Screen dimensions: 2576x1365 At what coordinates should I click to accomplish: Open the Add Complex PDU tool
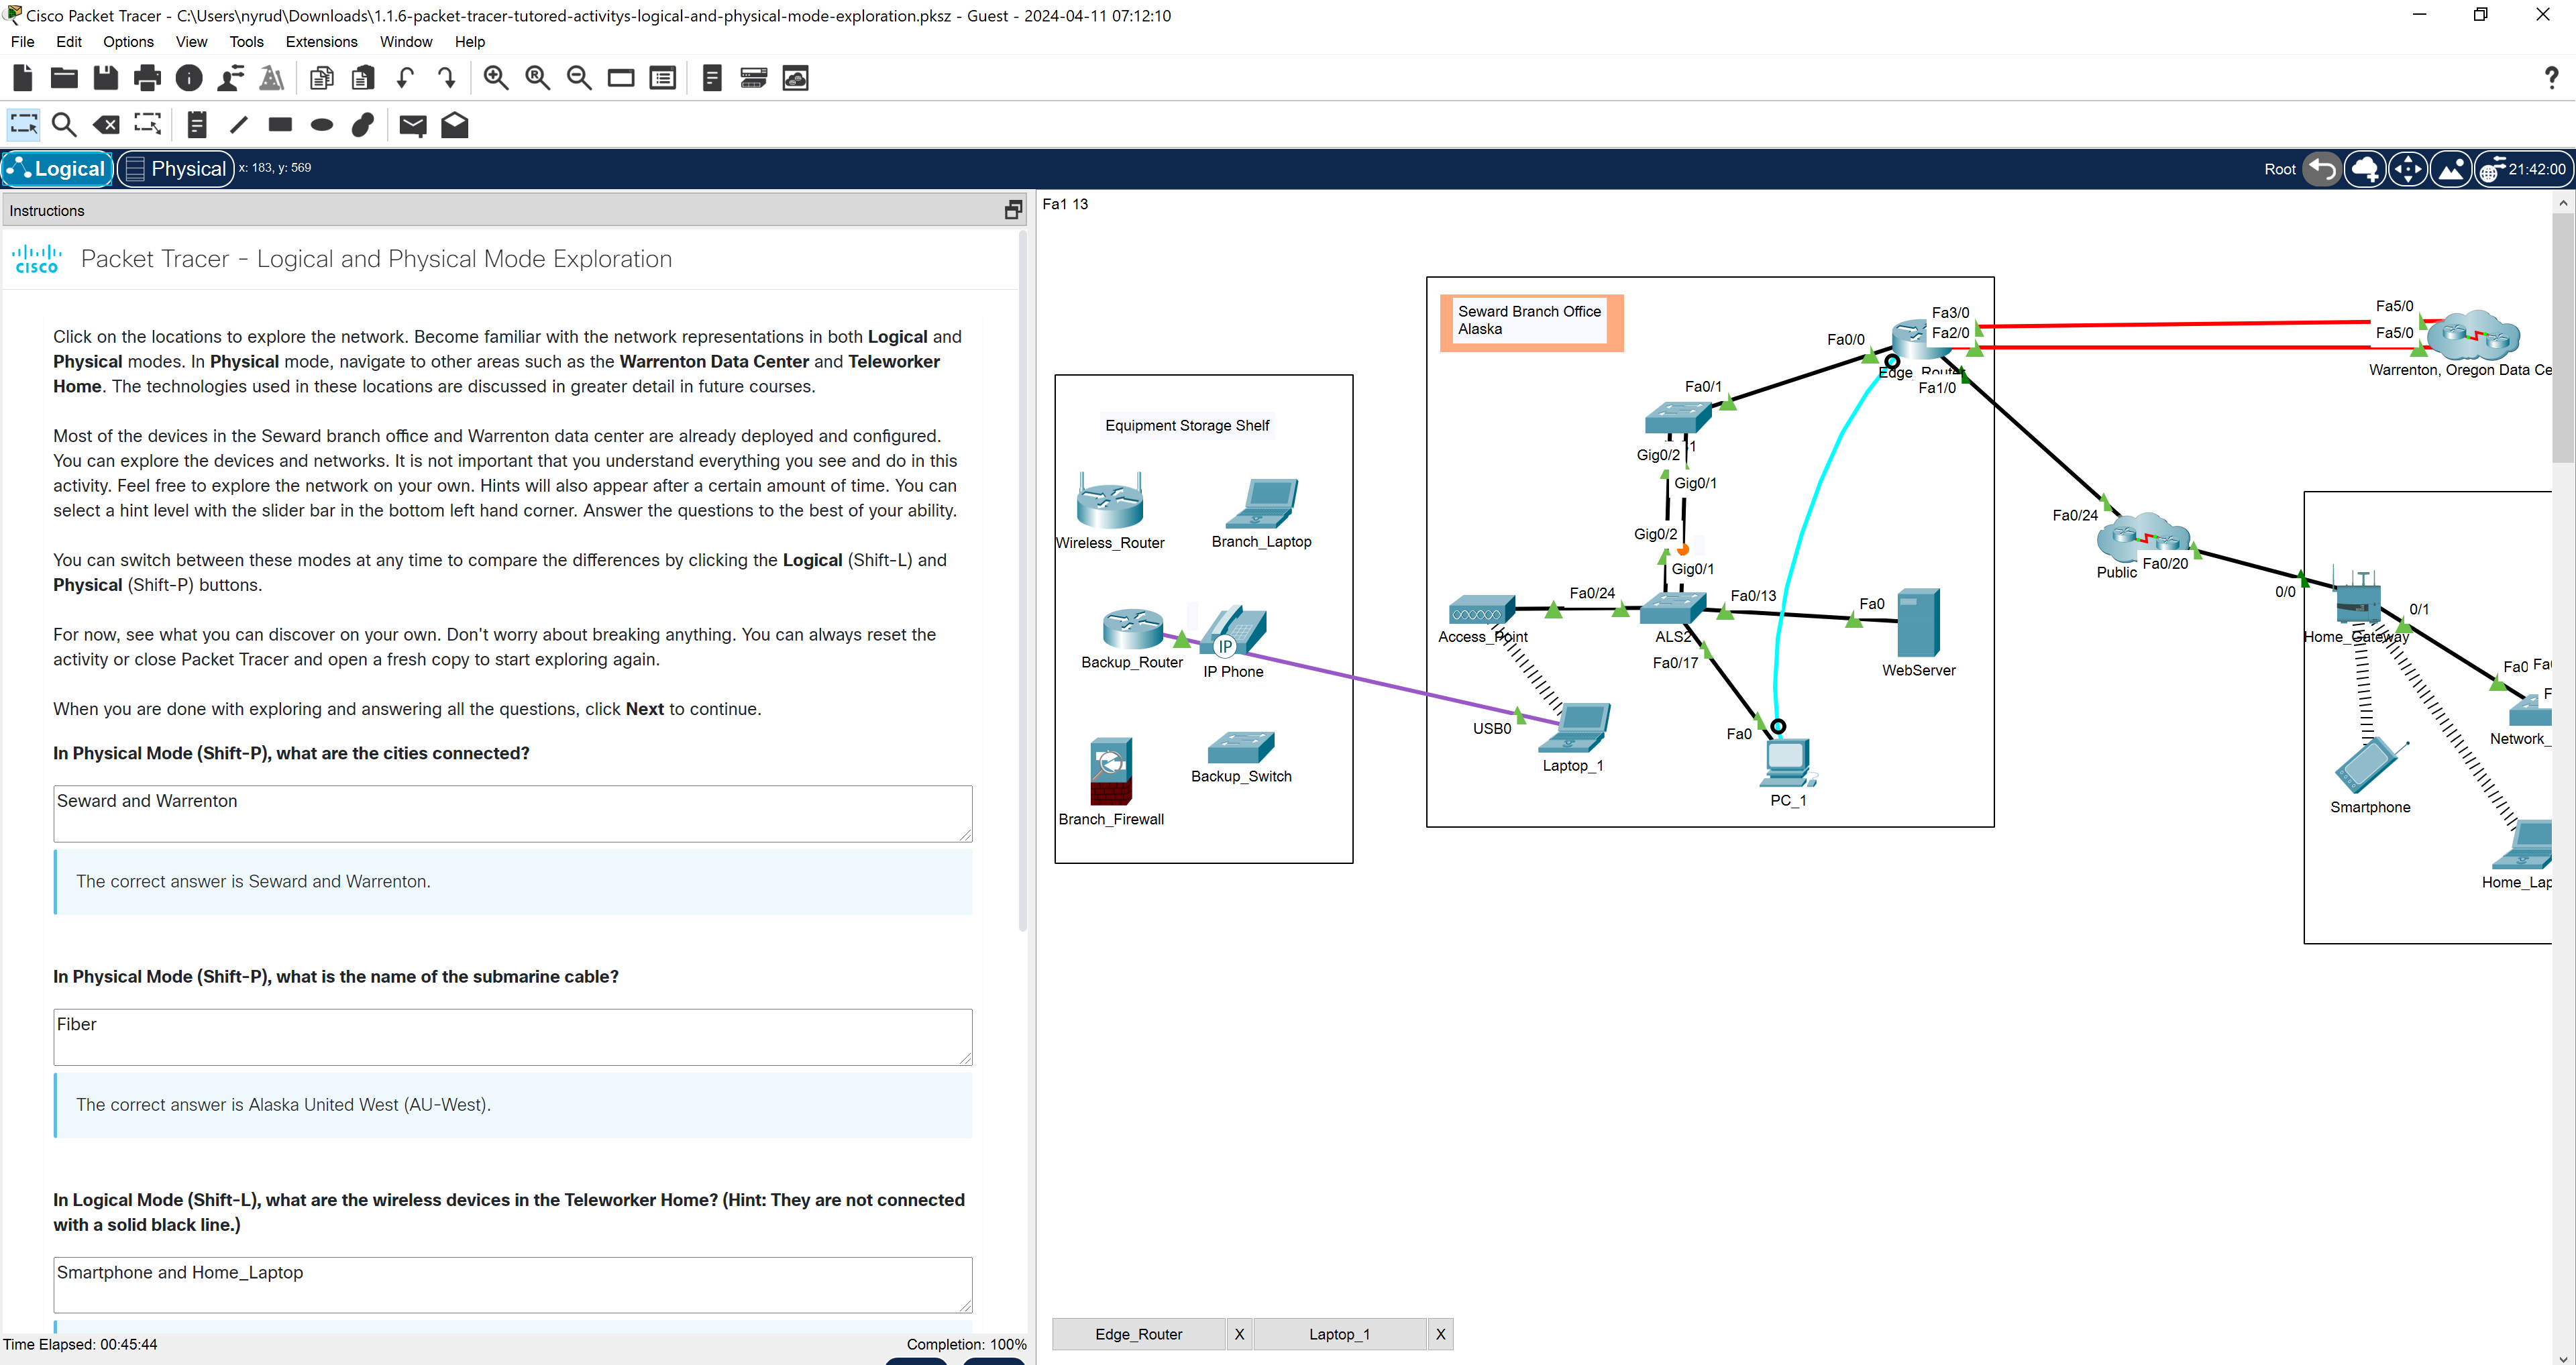[x=454, y=124]
